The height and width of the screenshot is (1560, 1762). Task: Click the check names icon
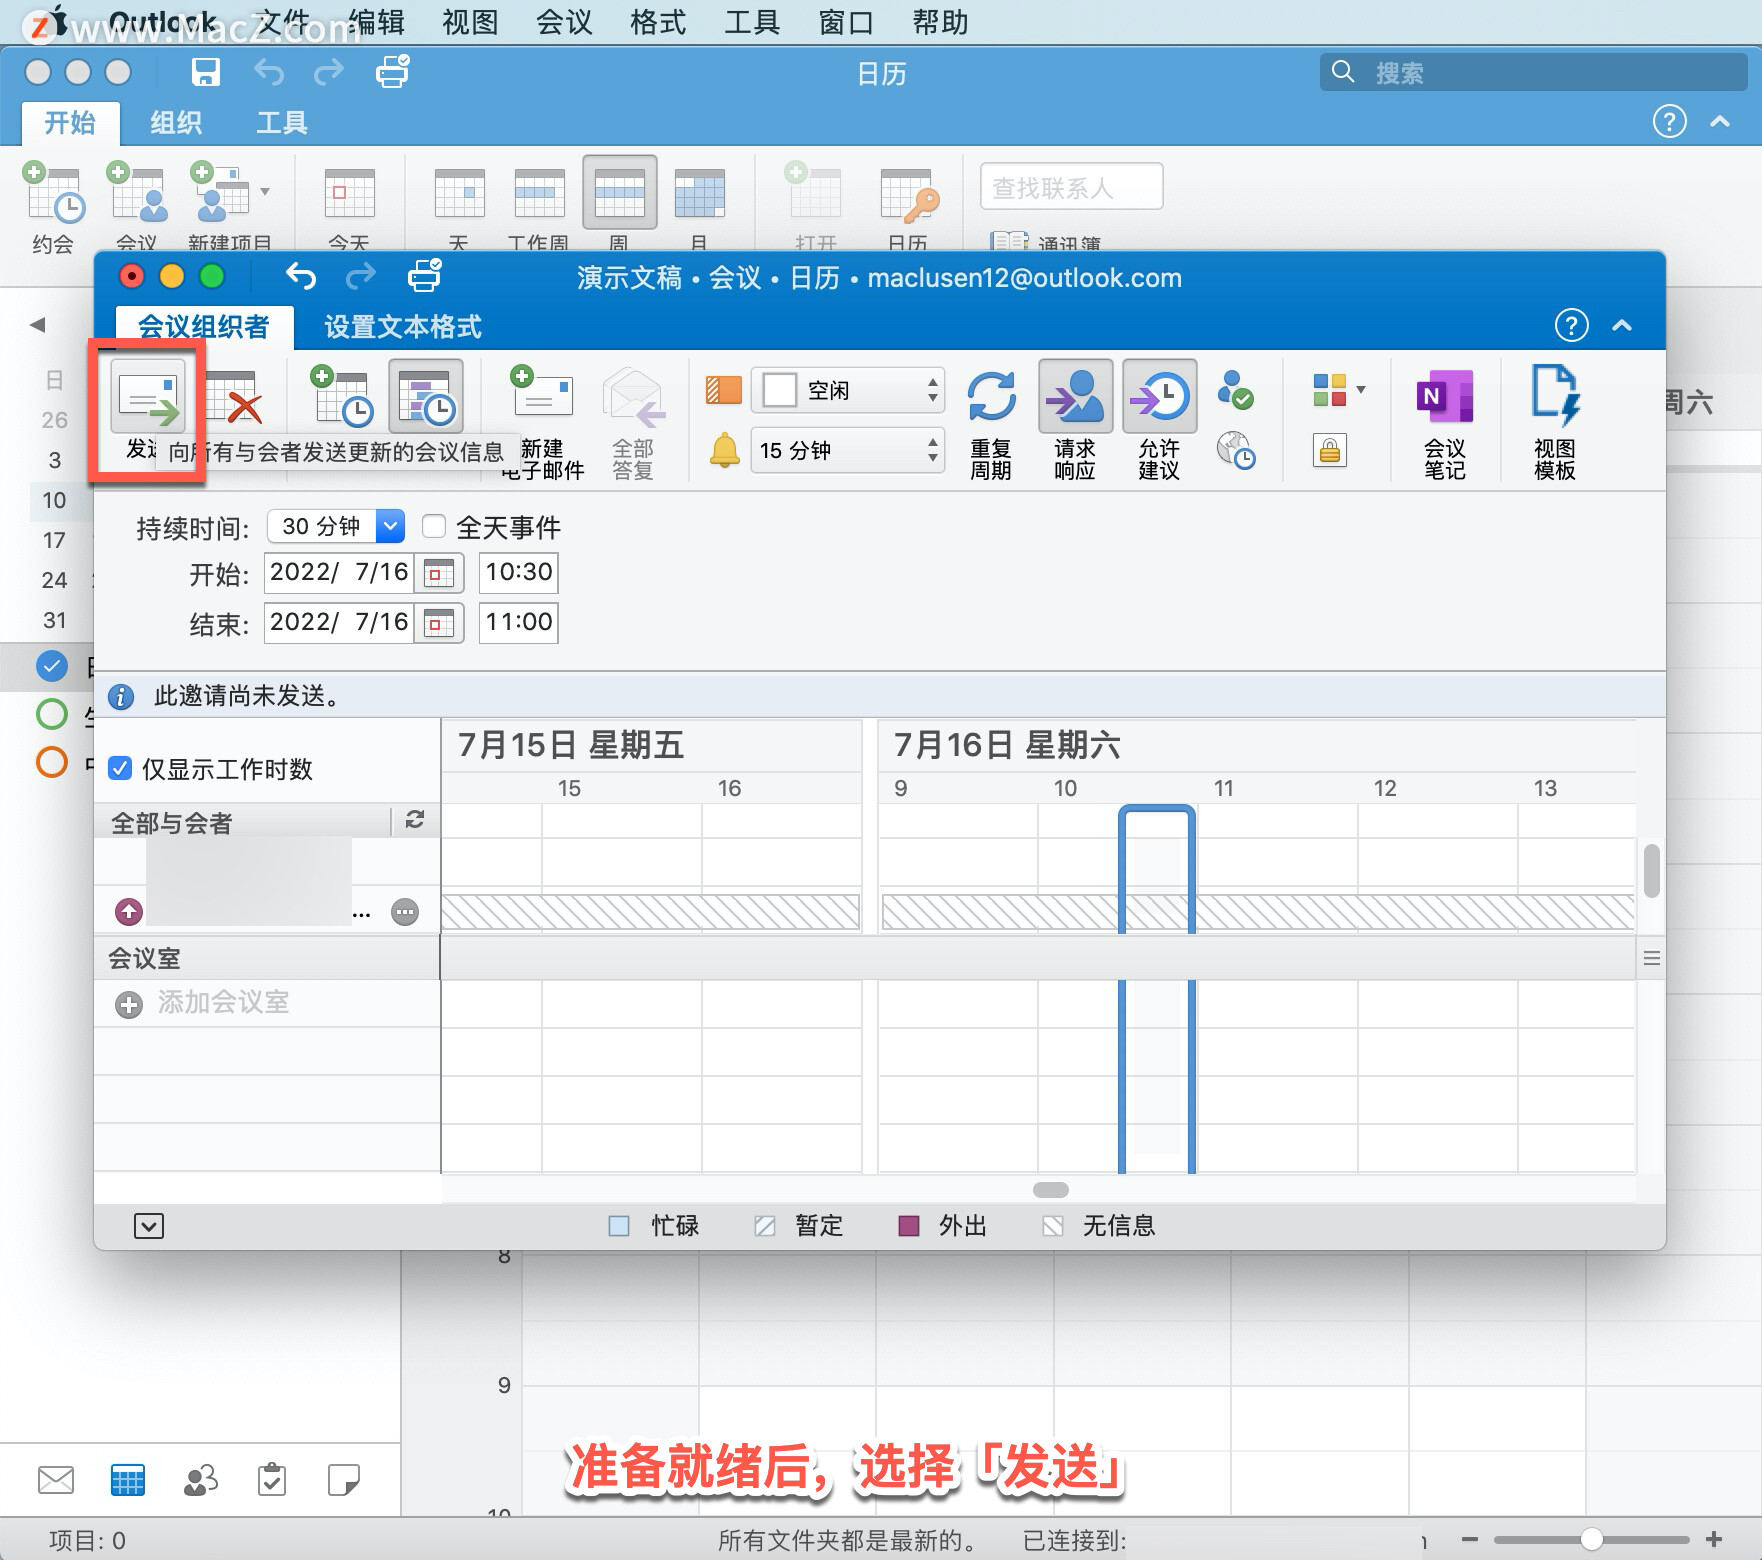pyautogui.click(x=1235, y=388)
